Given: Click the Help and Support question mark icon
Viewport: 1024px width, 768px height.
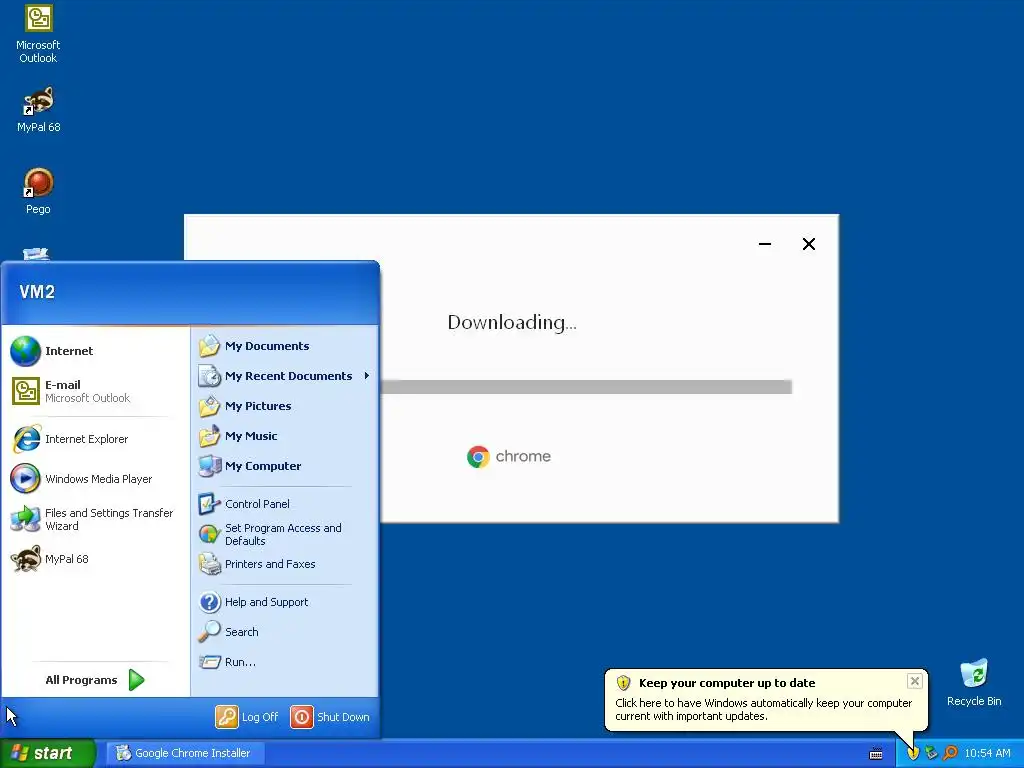Looking at the screenshot, I should pyautogui.click(x=210, y=602).
